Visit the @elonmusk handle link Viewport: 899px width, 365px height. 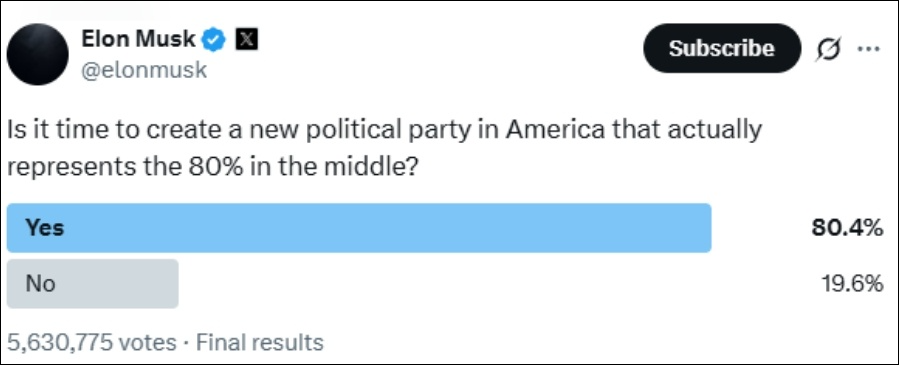[x=144, y=70]
